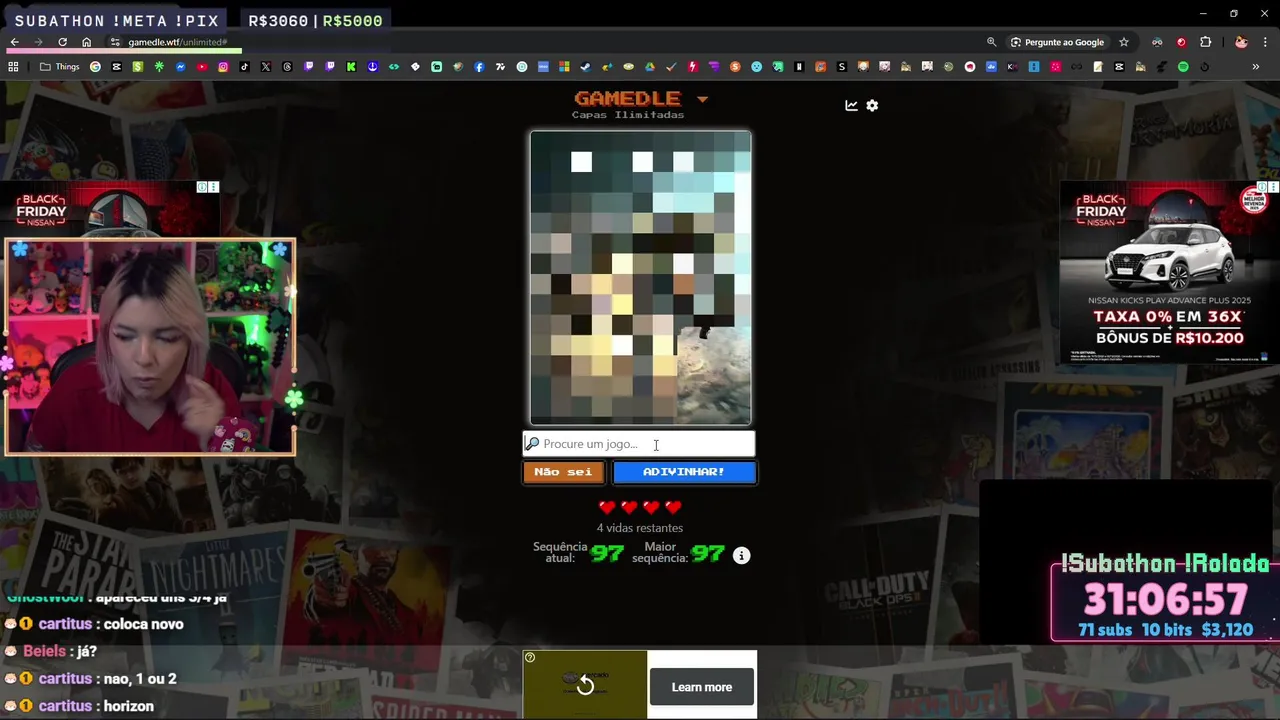The width and height of the screenshot is (1280, 720).
Task: Open Gamedle settings gear
Action: point(872,105)
